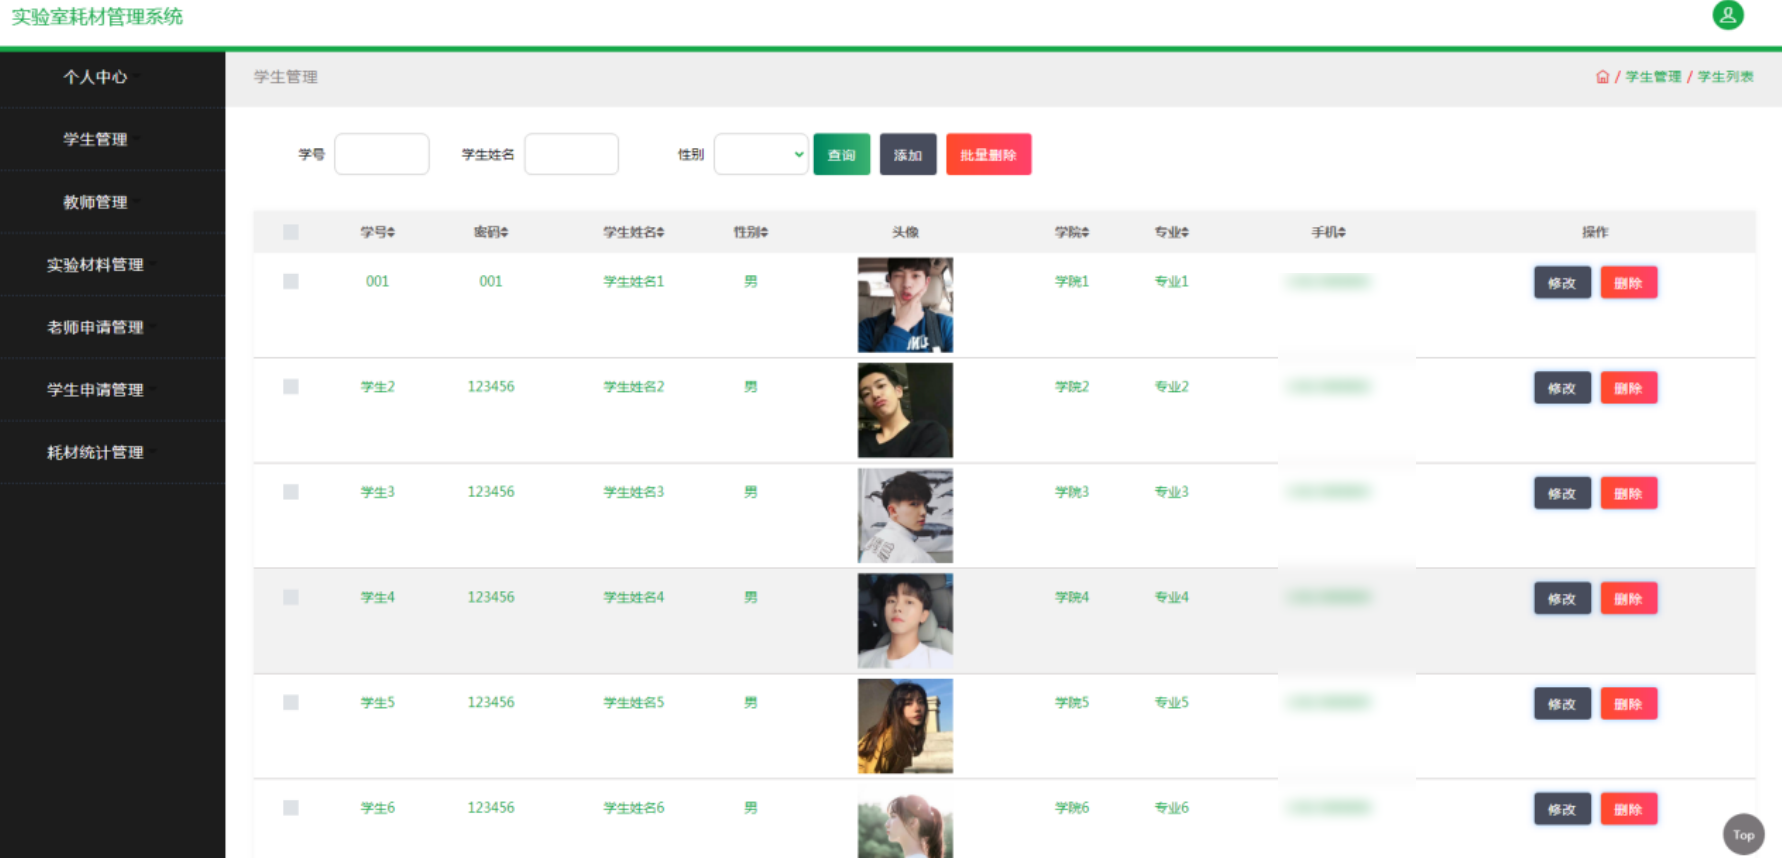Image resolution: width=1782 pixels, height=861 pixels.
Task: Open 实验材料管理 in sidebar
Action: 95,265
